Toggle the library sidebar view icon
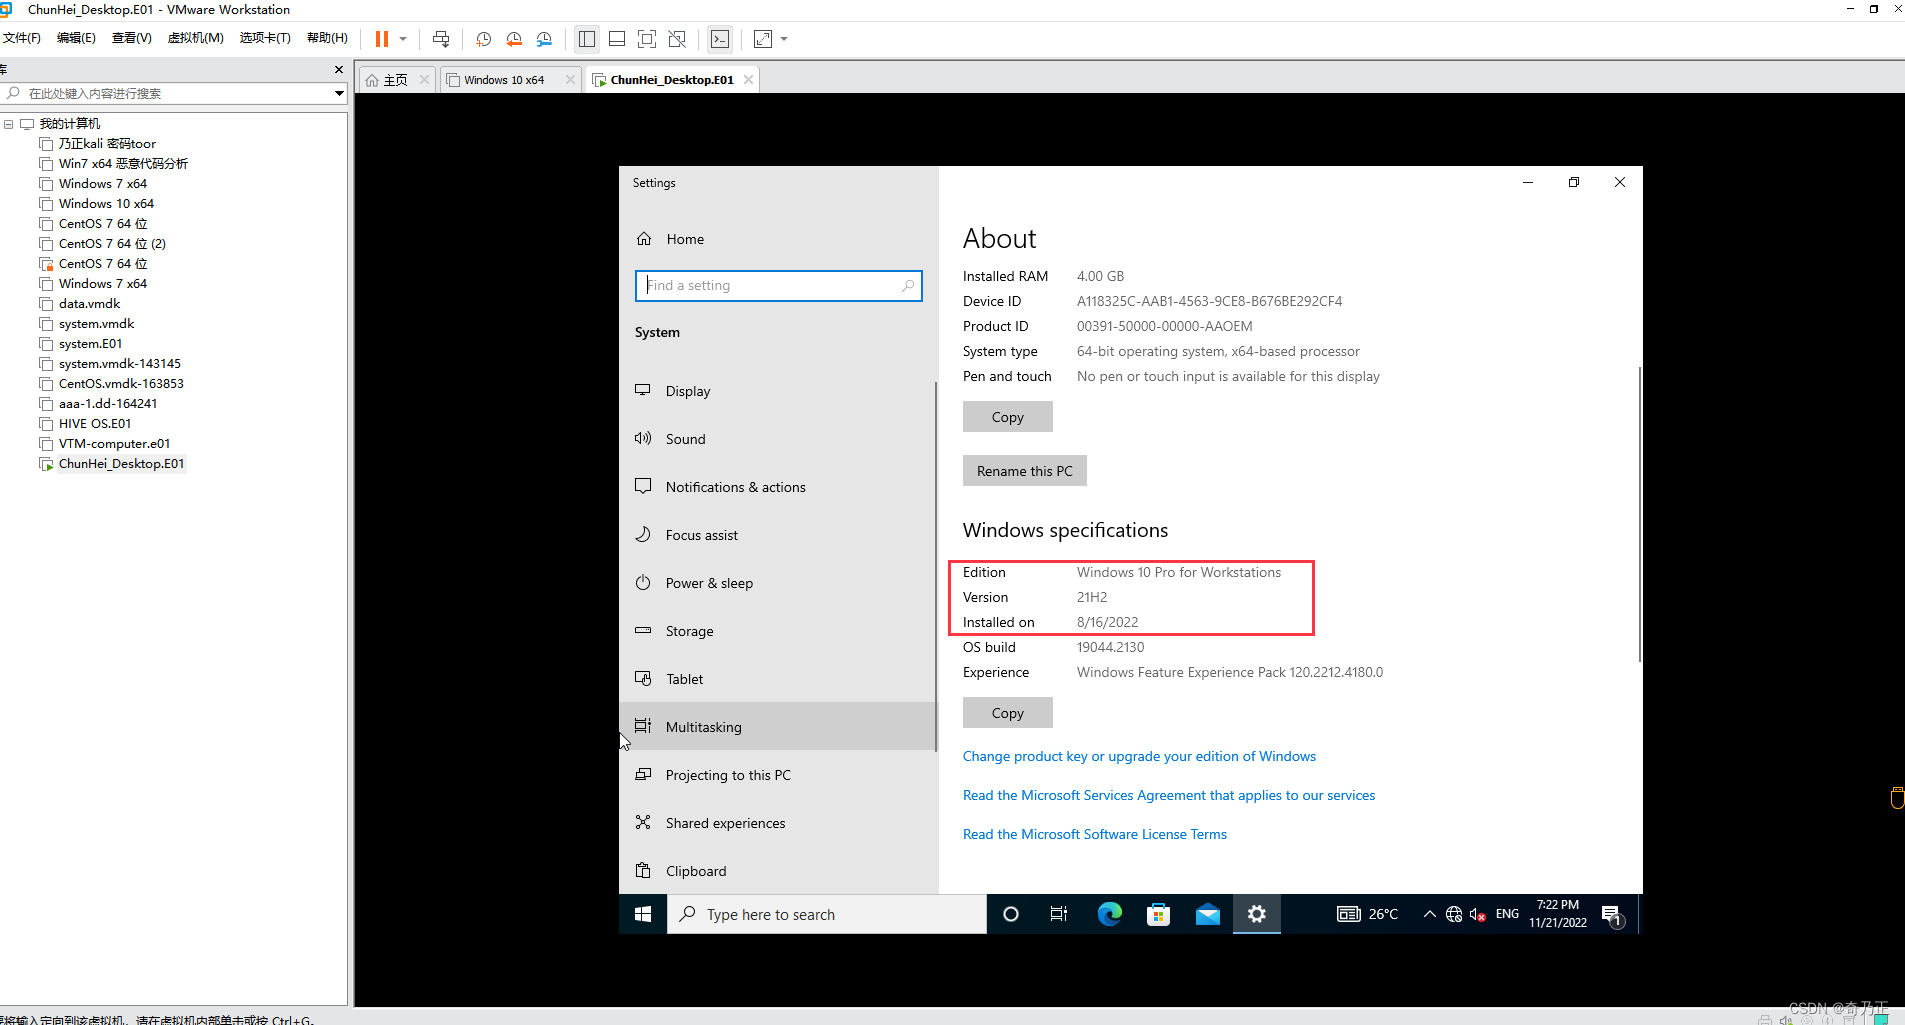The height and width of the screenshot is (1025, 1905). coord(587,39)
